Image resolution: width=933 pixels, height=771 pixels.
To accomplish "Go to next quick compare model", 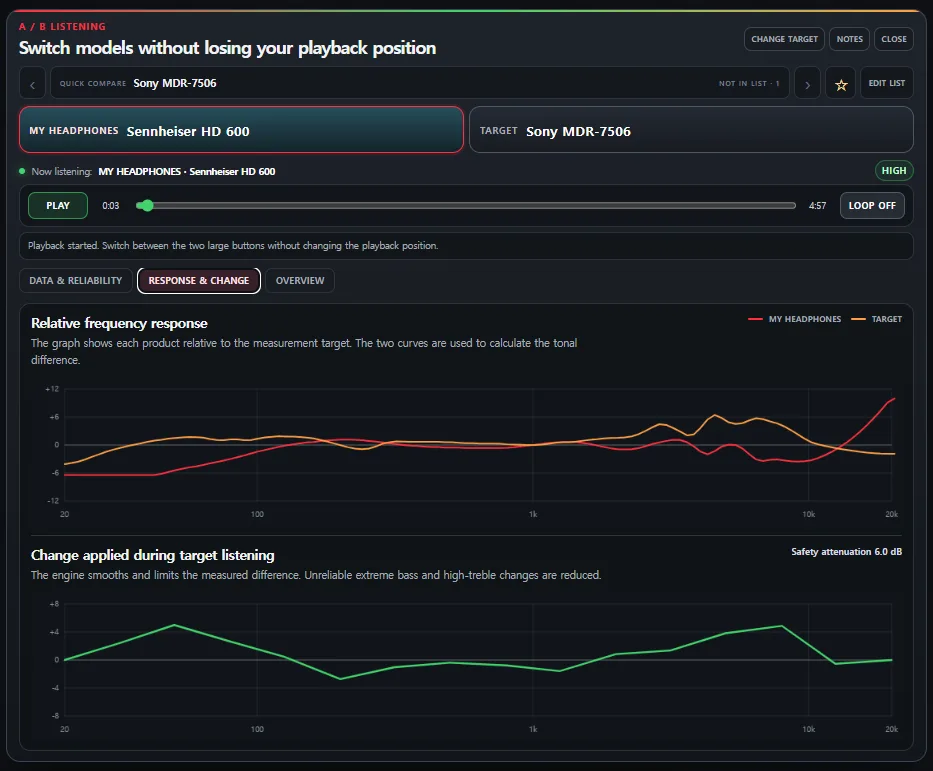I will (807, 84).
